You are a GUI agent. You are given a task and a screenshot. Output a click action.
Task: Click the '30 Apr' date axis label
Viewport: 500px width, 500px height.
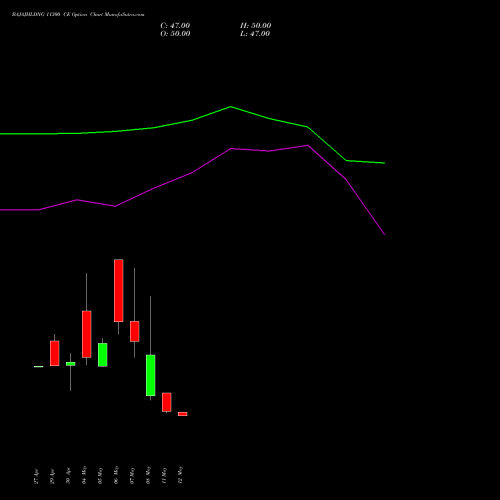tap(68, 476)
